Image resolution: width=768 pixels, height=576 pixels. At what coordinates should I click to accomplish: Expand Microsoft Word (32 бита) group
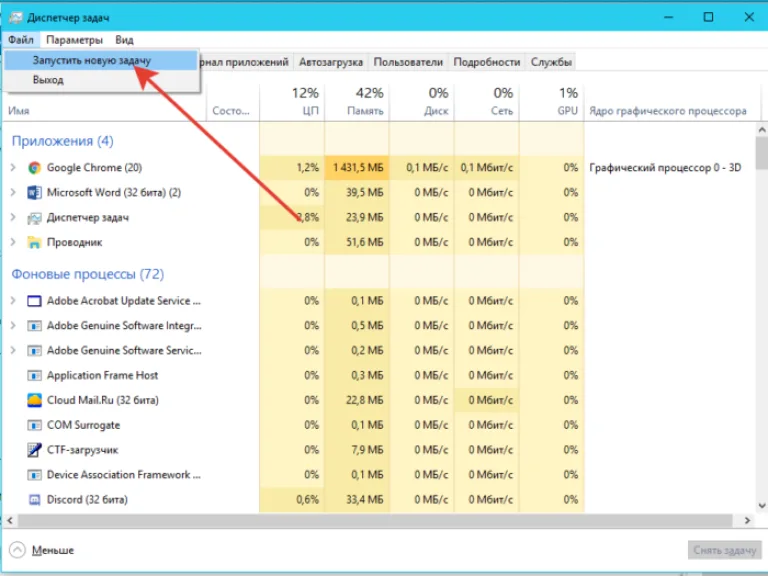point(13,192)
